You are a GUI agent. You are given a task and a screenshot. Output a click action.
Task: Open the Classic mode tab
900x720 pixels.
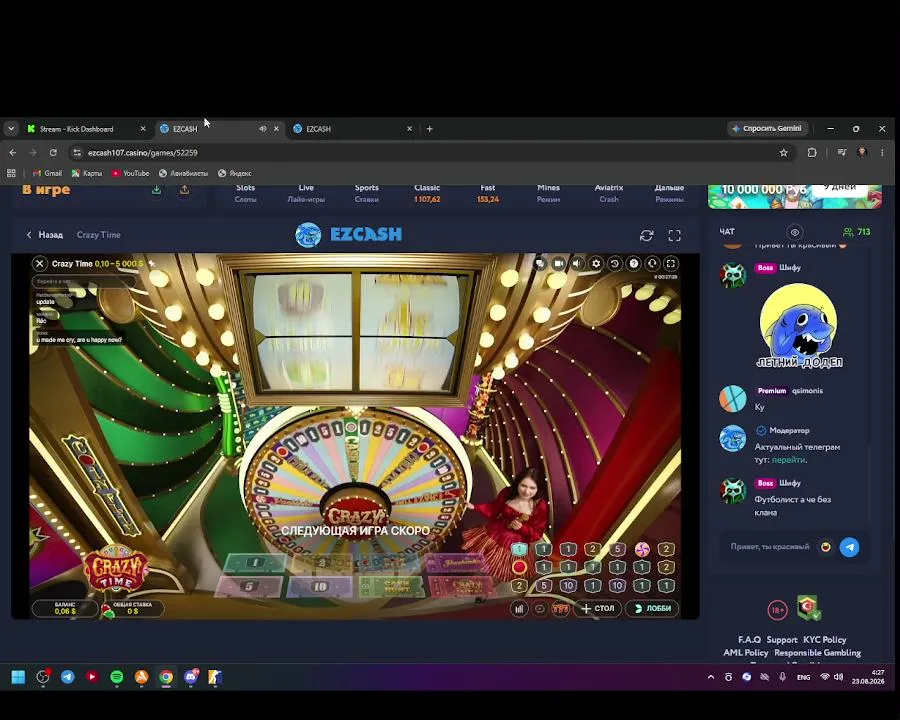(x=427, y=193)
